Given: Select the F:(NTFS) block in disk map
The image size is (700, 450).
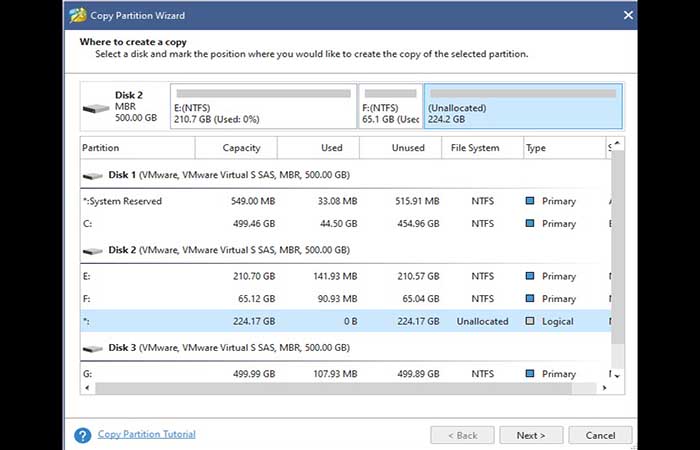Looking at the screenshot, I should (390, 106).
